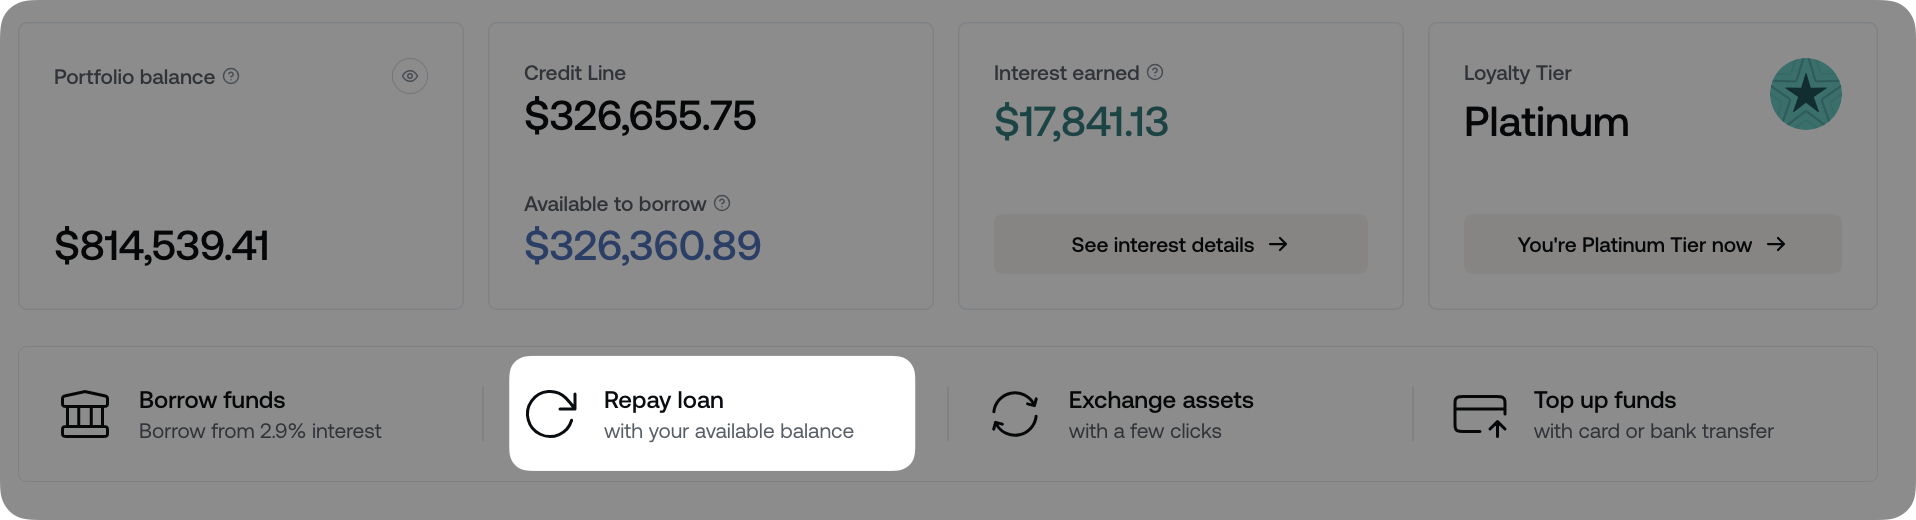Click the Platinum loyalty tier title
Screen dimensions: 1916x520
[1546, 122]
